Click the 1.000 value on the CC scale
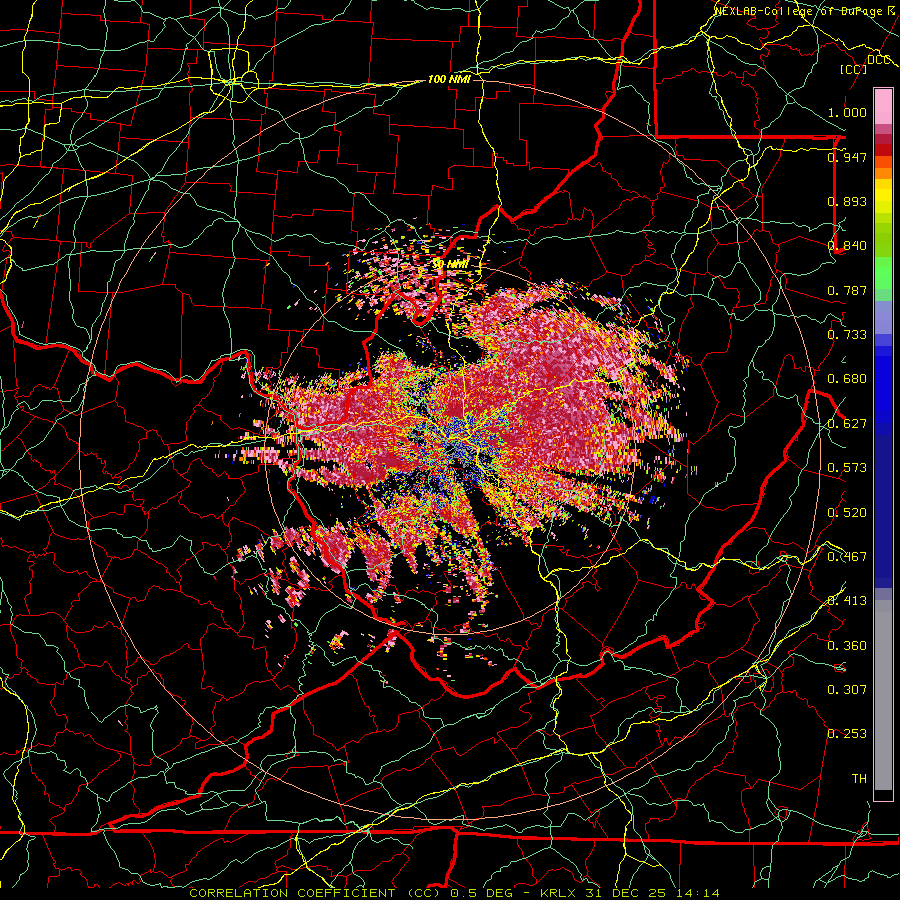Image resolution: width=900 pixels, height=900 pixels. [x=847, y=112]
